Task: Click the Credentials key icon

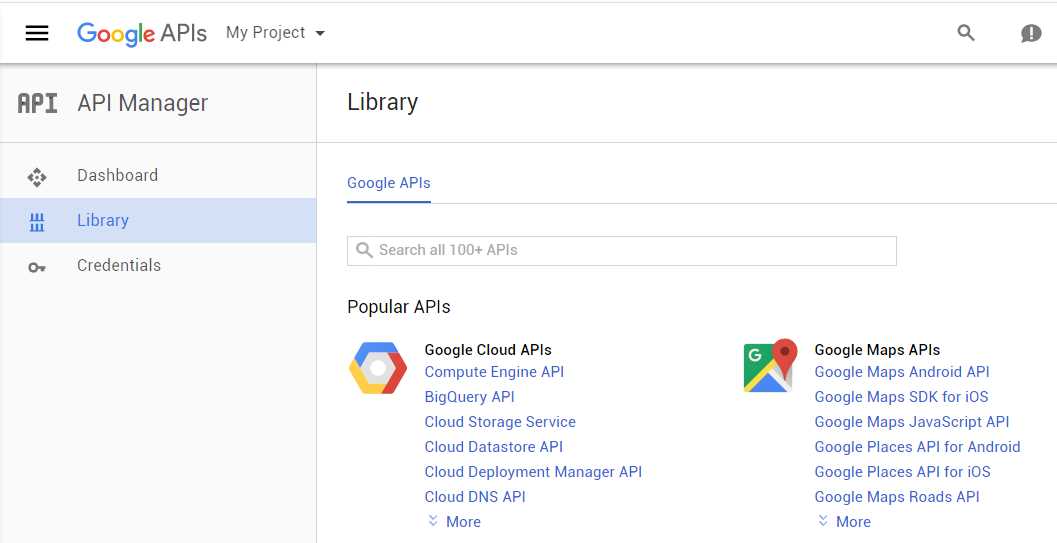Action: tap(36, 267)
